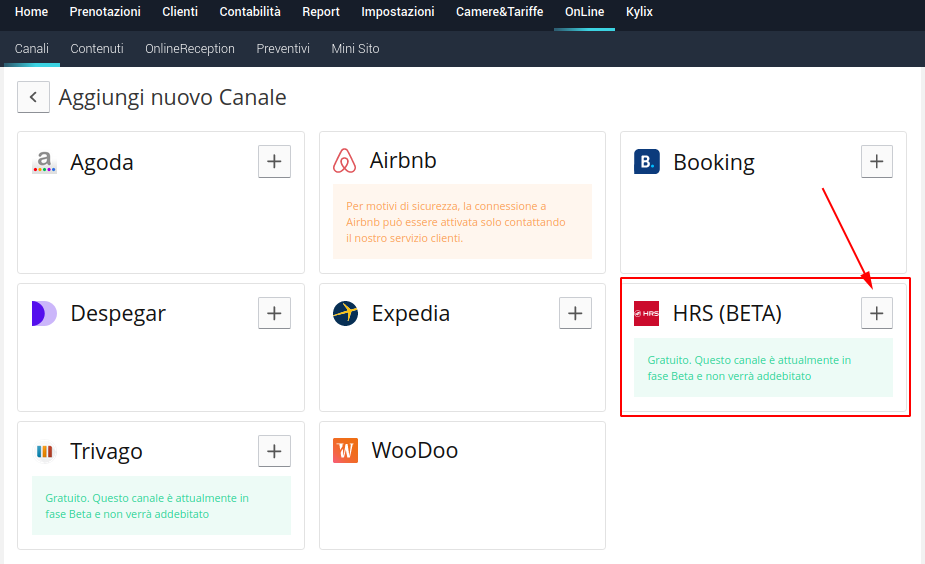Open the Kylix menu
Image resolution: width=925 pixels, height=564 pixels.
pos(639,12)
